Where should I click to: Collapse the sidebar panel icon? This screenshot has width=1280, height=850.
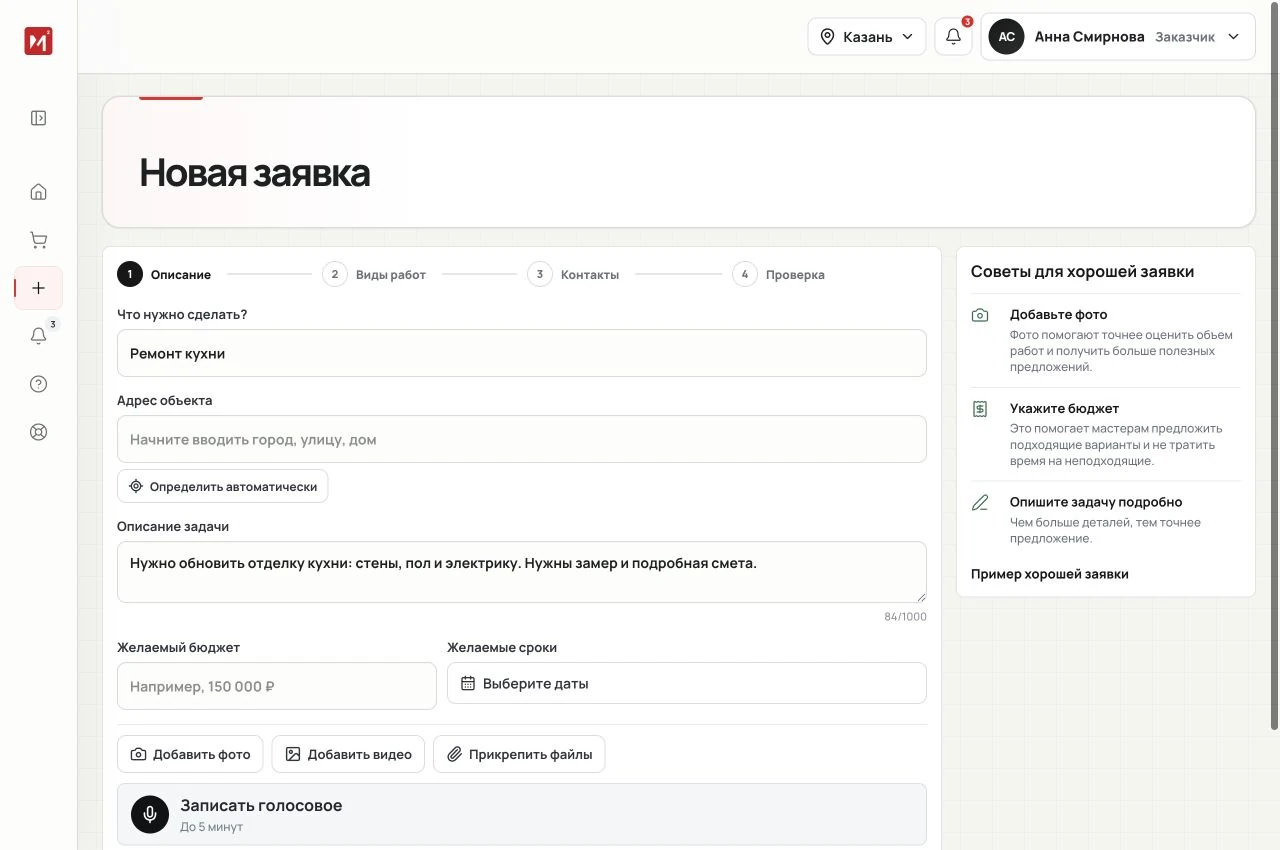38,118
